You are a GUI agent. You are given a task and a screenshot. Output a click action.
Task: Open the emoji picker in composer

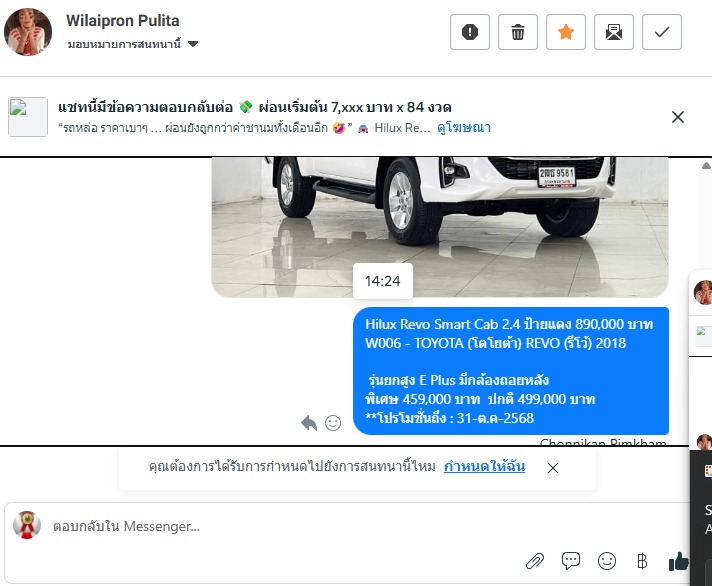click(x=607, y=561)
